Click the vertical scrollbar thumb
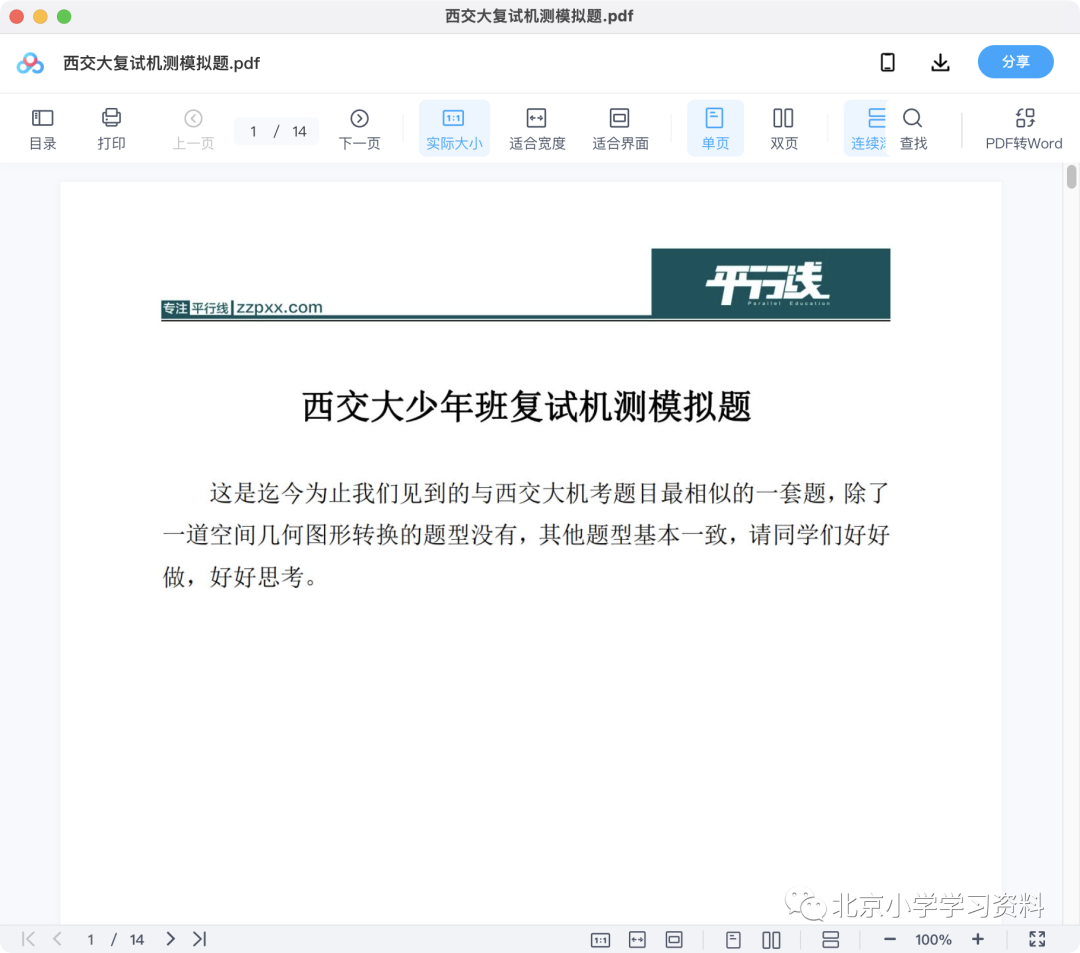Image resolution: width=1080 pixels, height=953 pixels. tap(1071, 176)
